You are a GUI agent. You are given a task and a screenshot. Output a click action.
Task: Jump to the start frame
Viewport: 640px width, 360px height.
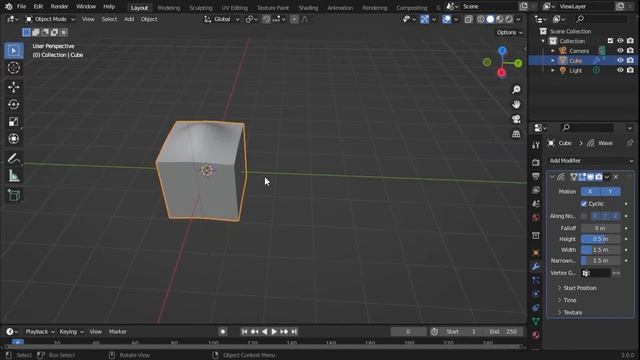pyautogui.click(x=244, y=332)
